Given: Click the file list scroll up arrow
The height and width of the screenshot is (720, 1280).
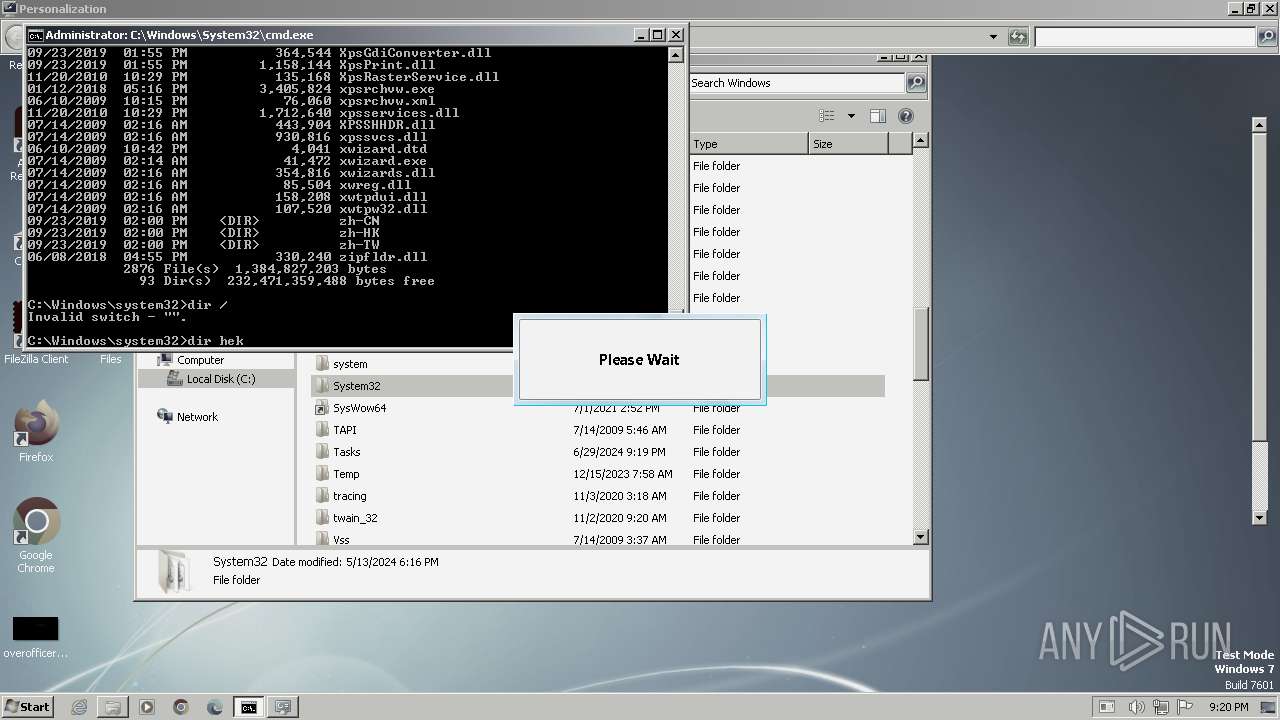Looking at the screenshot, I should coord(921,142).
